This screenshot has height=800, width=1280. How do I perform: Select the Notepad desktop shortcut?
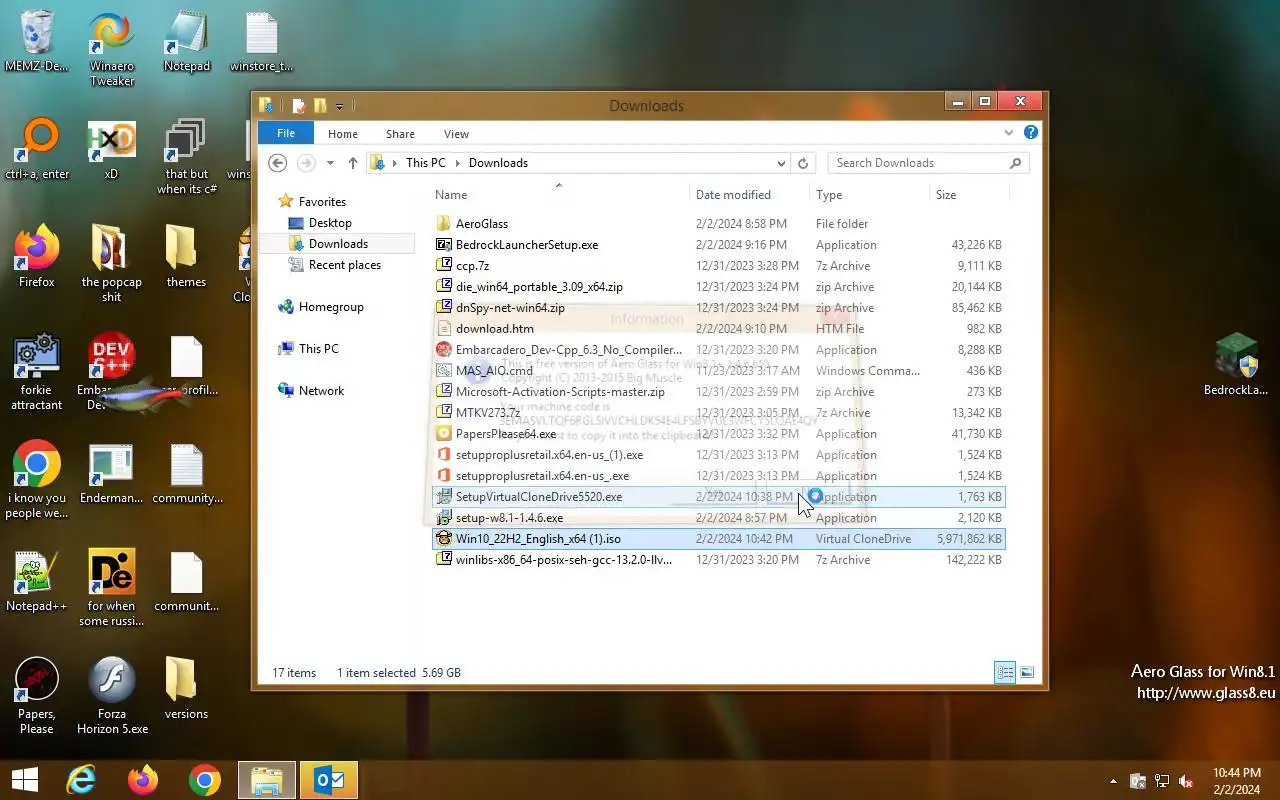tap(187, 42)
